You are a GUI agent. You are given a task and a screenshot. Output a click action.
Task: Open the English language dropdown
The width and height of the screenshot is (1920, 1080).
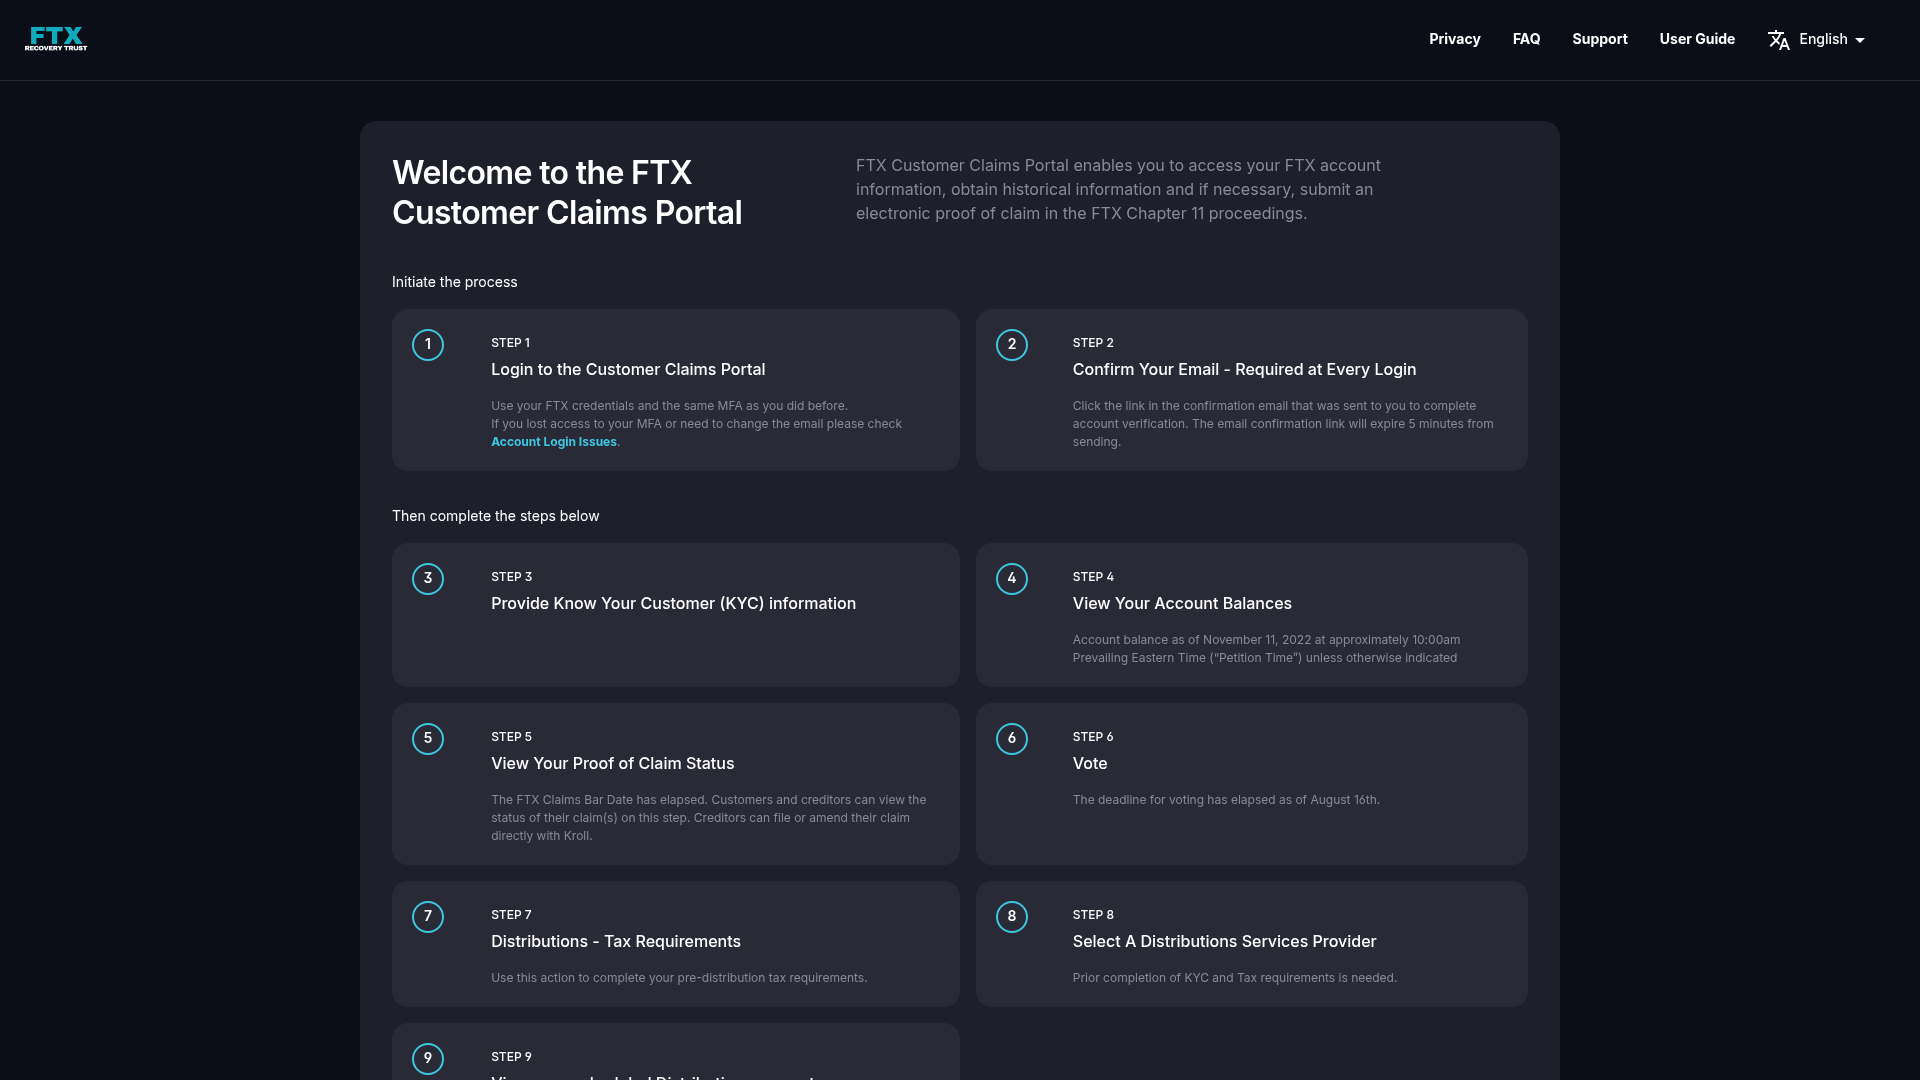[1831, 39]
